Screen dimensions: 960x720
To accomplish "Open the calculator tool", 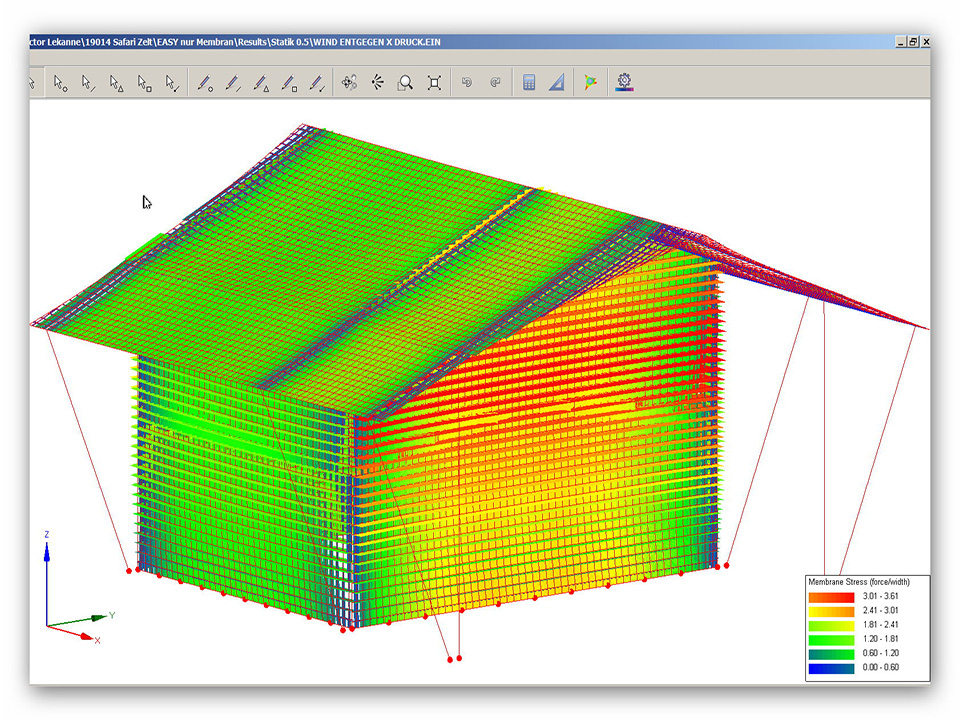I will 529,83.
